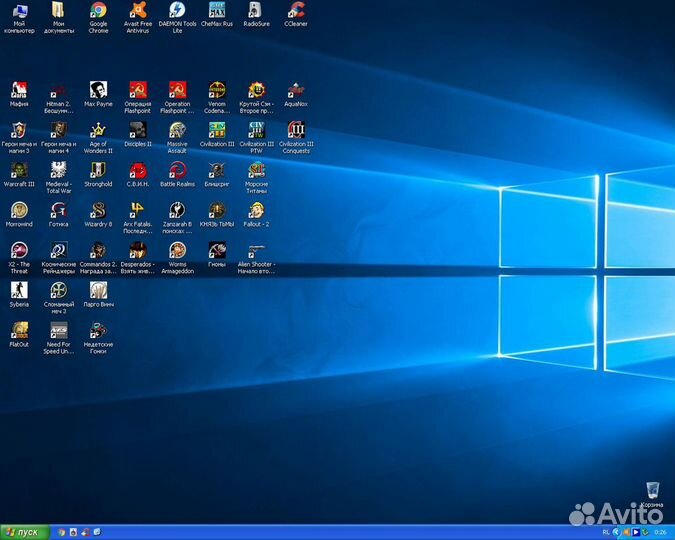Select the Google Chrome desktop shortcut
Screen dimensions: 675x540
(98, 18)
